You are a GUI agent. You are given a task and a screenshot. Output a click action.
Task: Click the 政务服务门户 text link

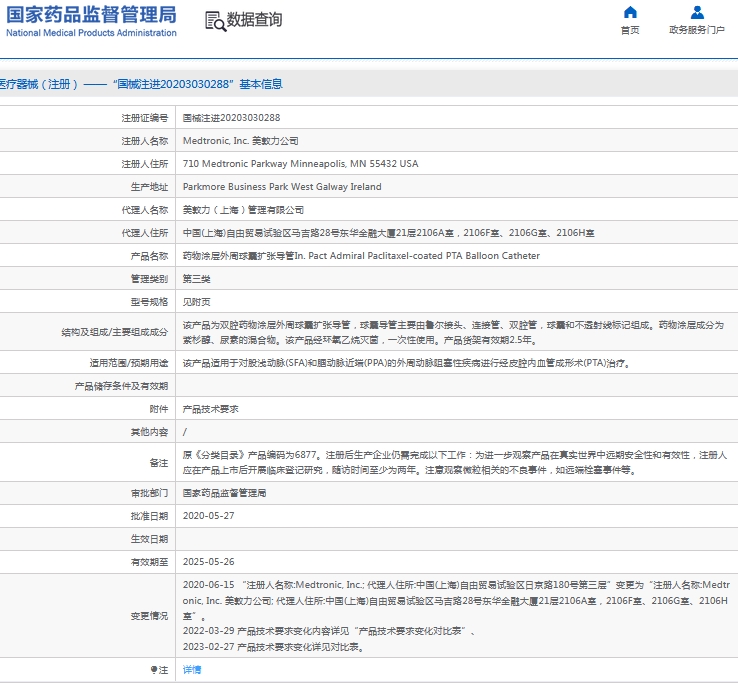[x=697, y=30]
